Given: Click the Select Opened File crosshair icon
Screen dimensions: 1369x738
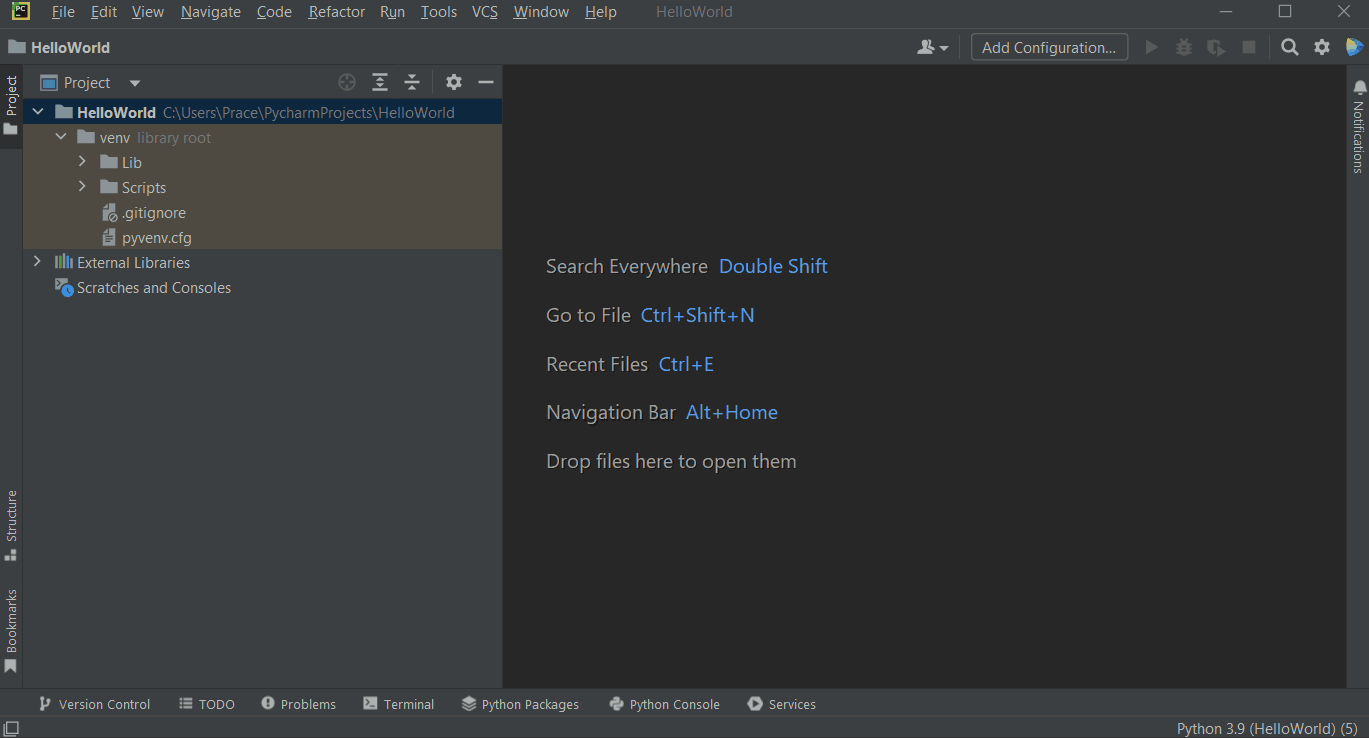Looking at the screenshot, I should point(347,82).
